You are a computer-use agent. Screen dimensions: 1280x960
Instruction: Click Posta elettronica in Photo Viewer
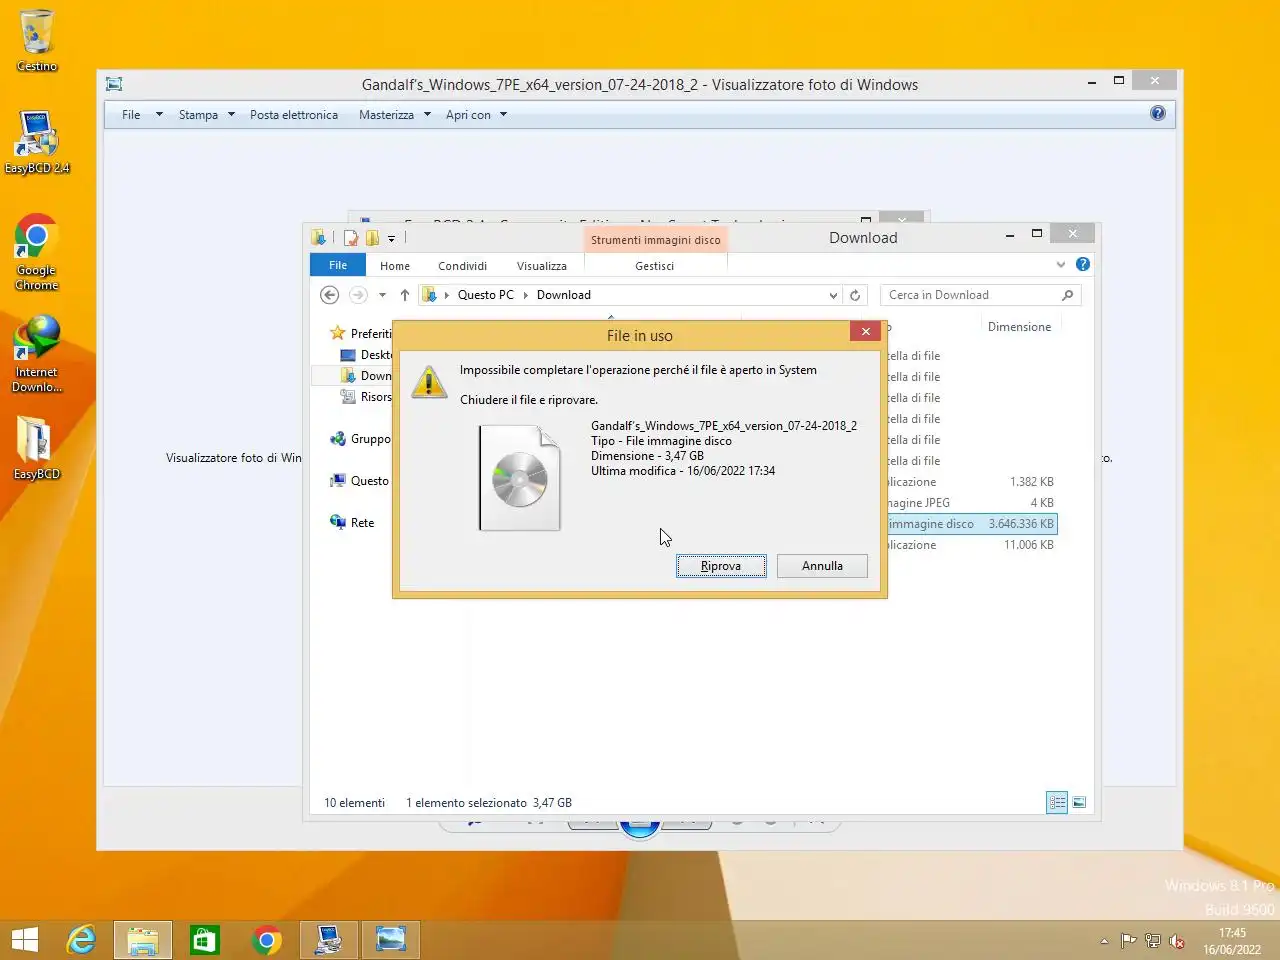[x=294, y=115]
